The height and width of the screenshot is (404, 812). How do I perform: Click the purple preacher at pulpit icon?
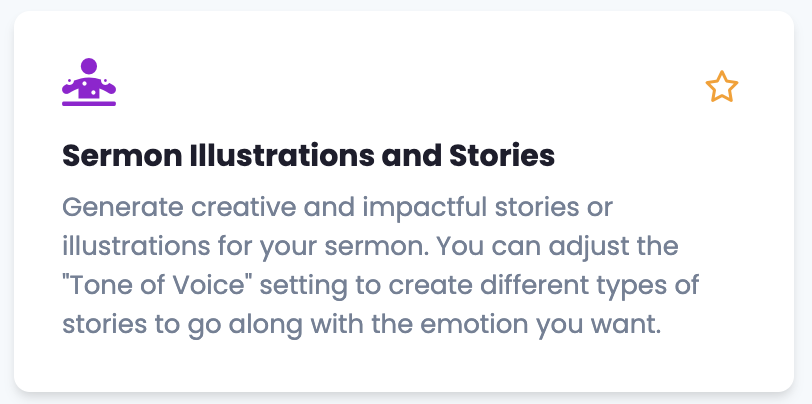tap(89, 82)
